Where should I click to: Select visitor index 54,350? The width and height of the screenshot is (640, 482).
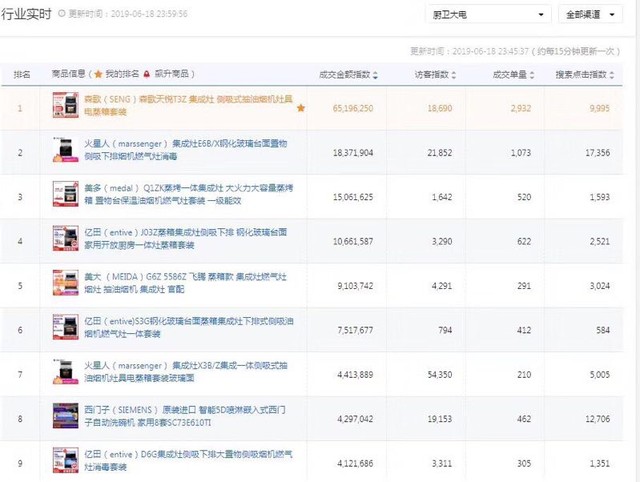click(440, 375)
